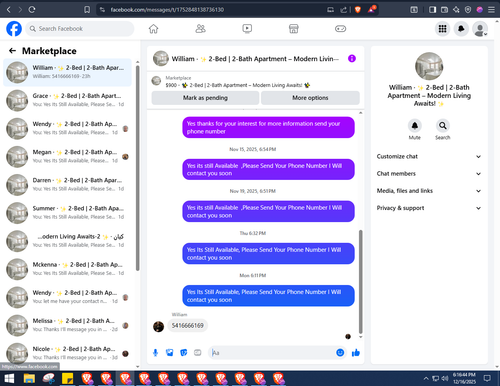This screenshot has width=500, height=386.
Task: Open the emoji picker in message box
Action: click(x=340, y=353)
